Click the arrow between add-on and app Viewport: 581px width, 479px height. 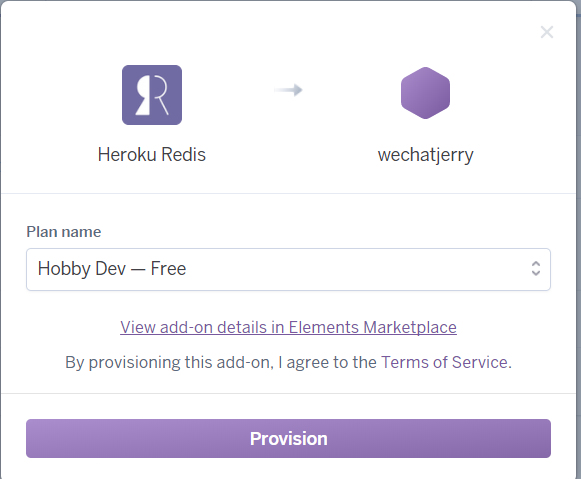288,90
